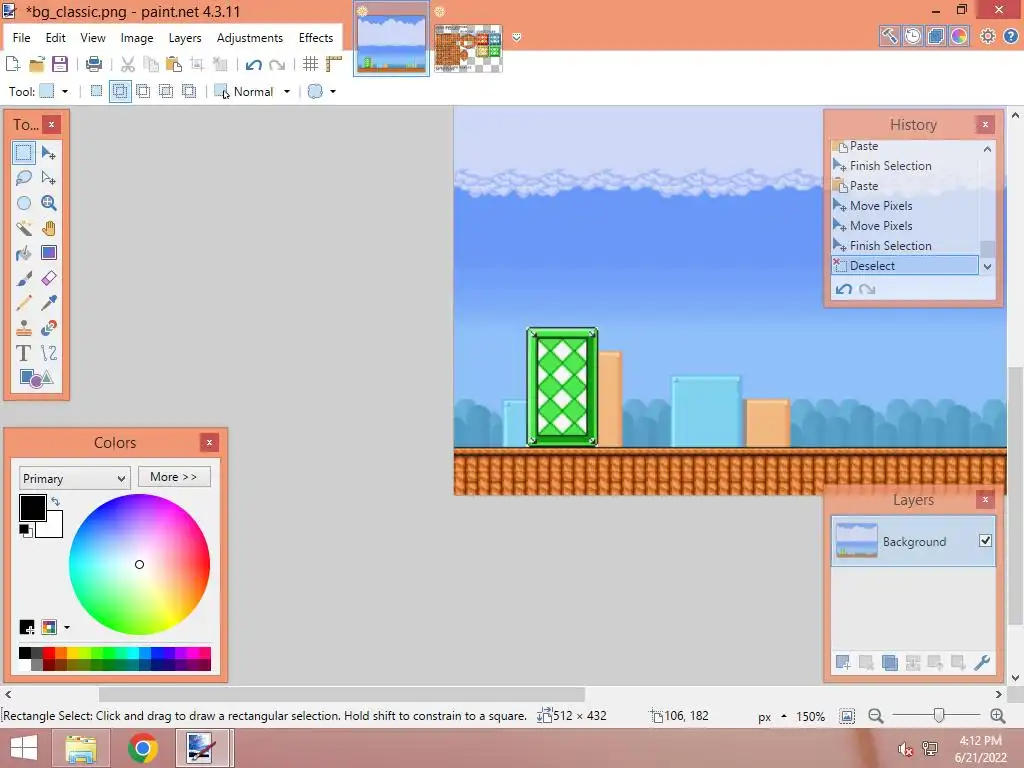Select the Clone Stamp tool
The image size is (1024, 768).
coord(24,328)
